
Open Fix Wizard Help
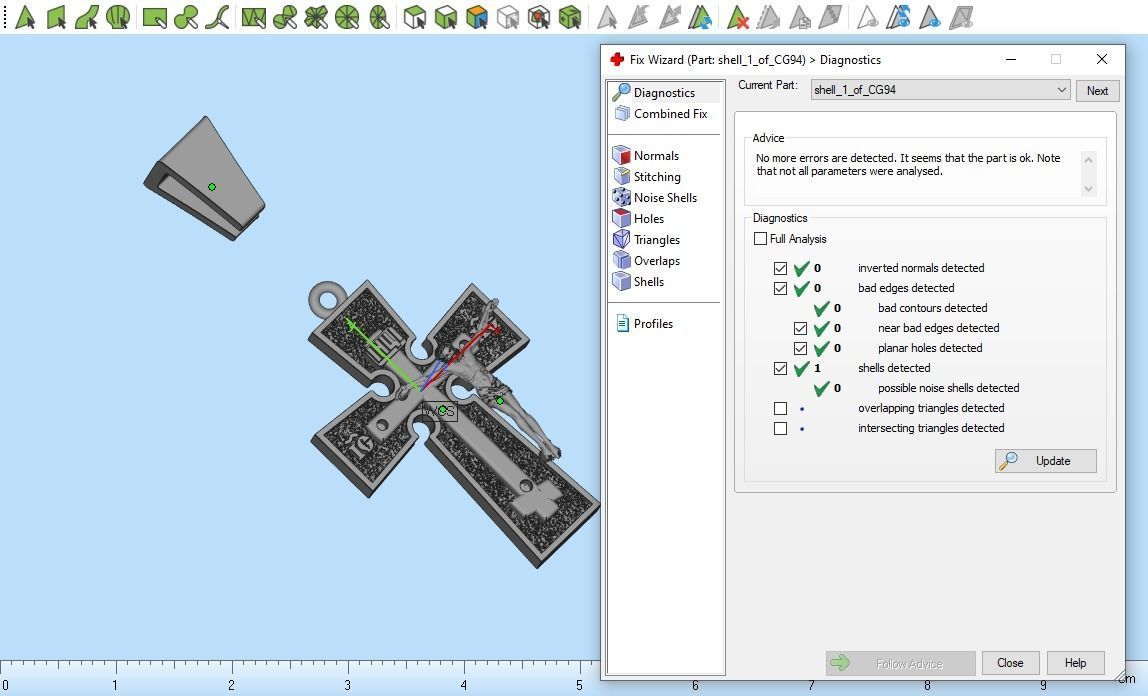click(1076, 663)
